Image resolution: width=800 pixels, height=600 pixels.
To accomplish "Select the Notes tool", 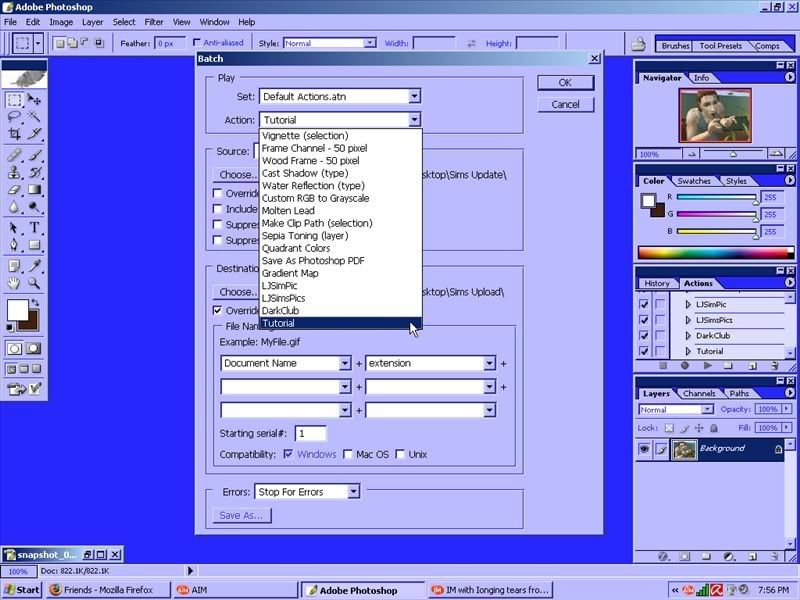I will point(14,266).
